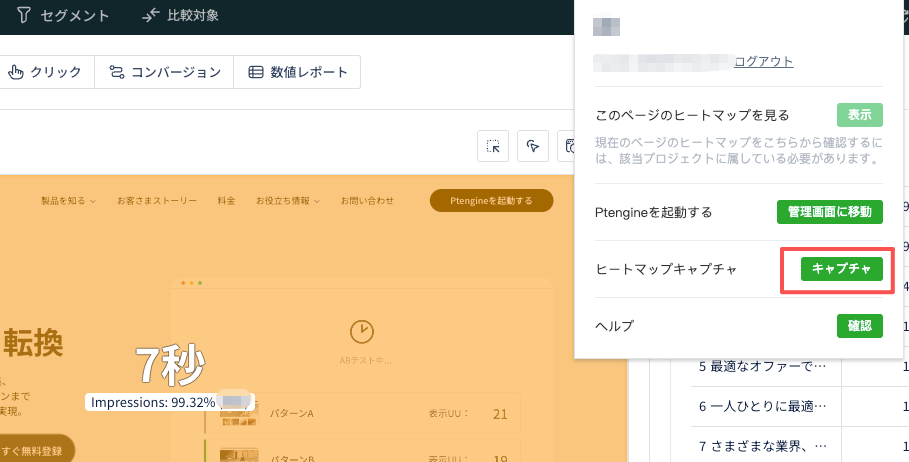
Task: Click the cursor pointer tool icon
Action: [x=533, y=146]
